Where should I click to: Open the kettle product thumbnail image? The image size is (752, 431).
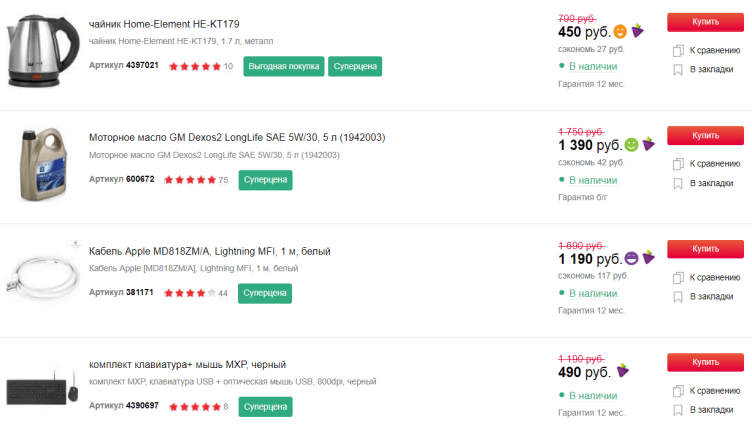click(x=43, y=50)
